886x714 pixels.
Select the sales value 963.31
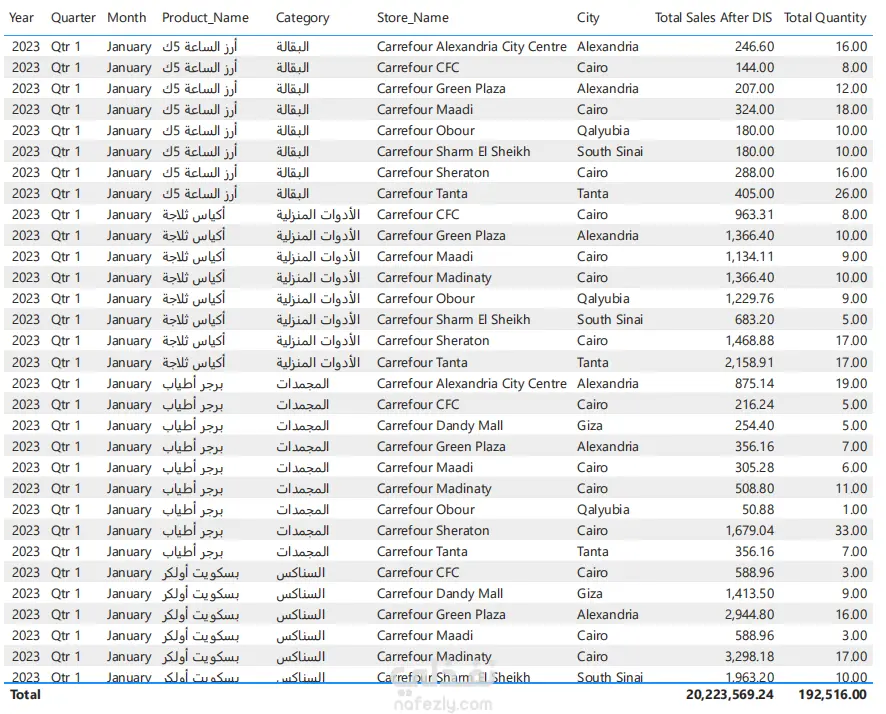[x=754, y=214]
